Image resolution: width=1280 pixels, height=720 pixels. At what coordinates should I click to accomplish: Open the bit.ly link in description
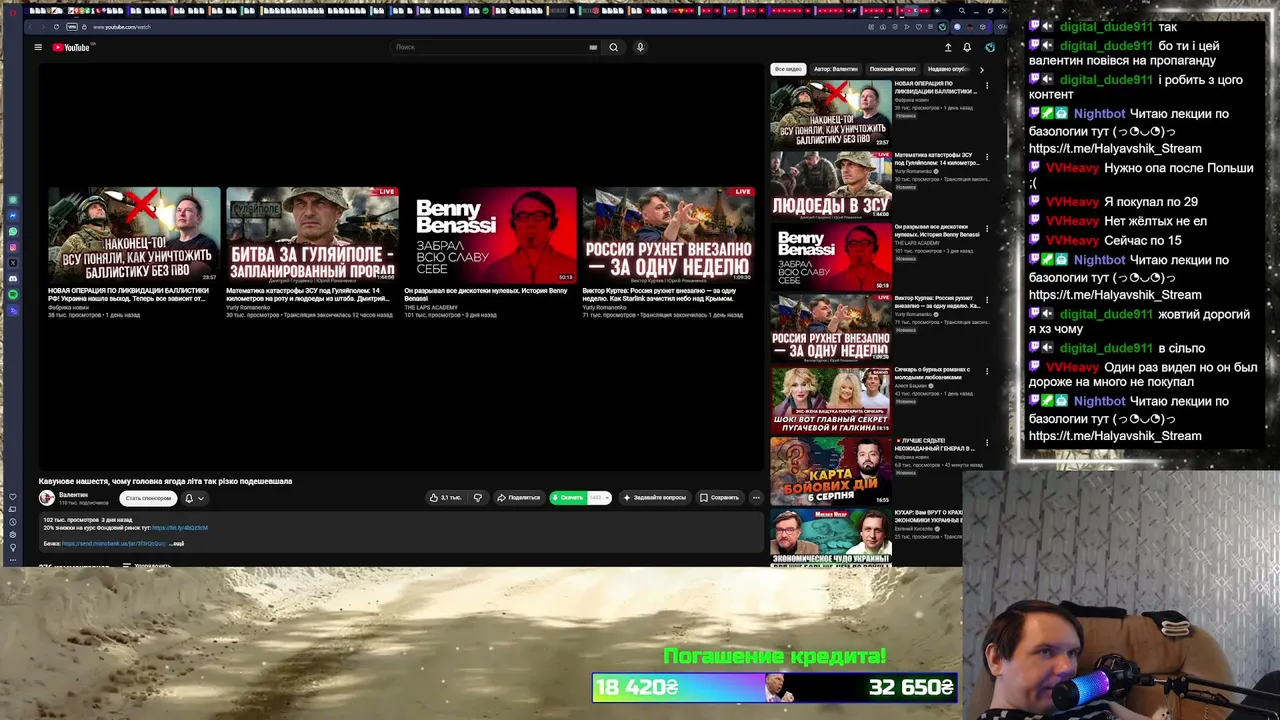pyautogui.click(x=180, y=528)
